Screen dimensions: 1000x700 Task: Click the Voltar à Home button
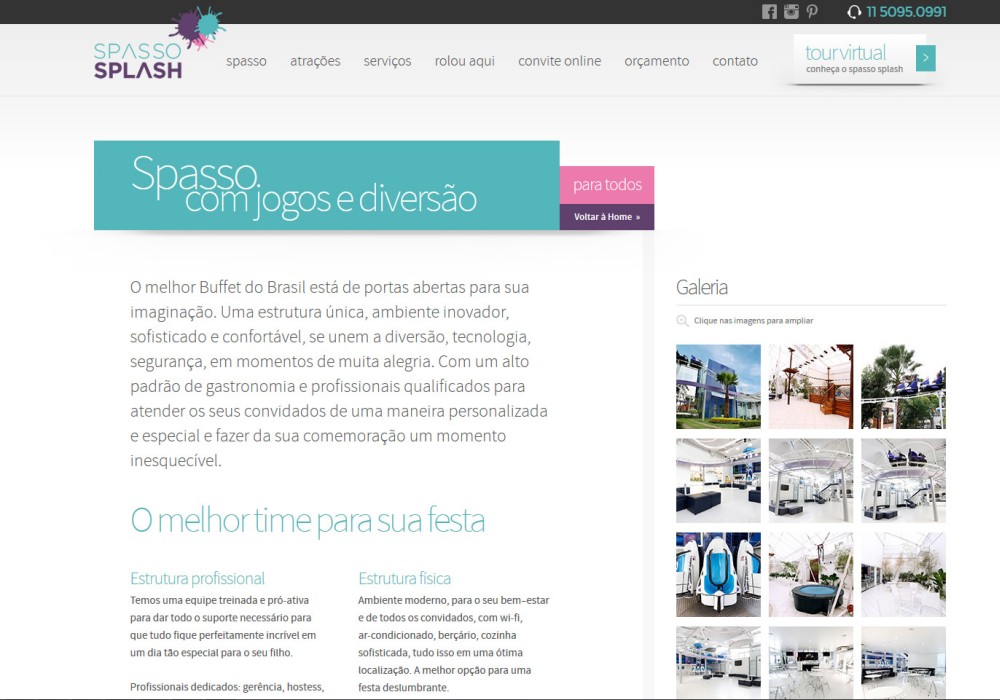(x=606, y=217)
